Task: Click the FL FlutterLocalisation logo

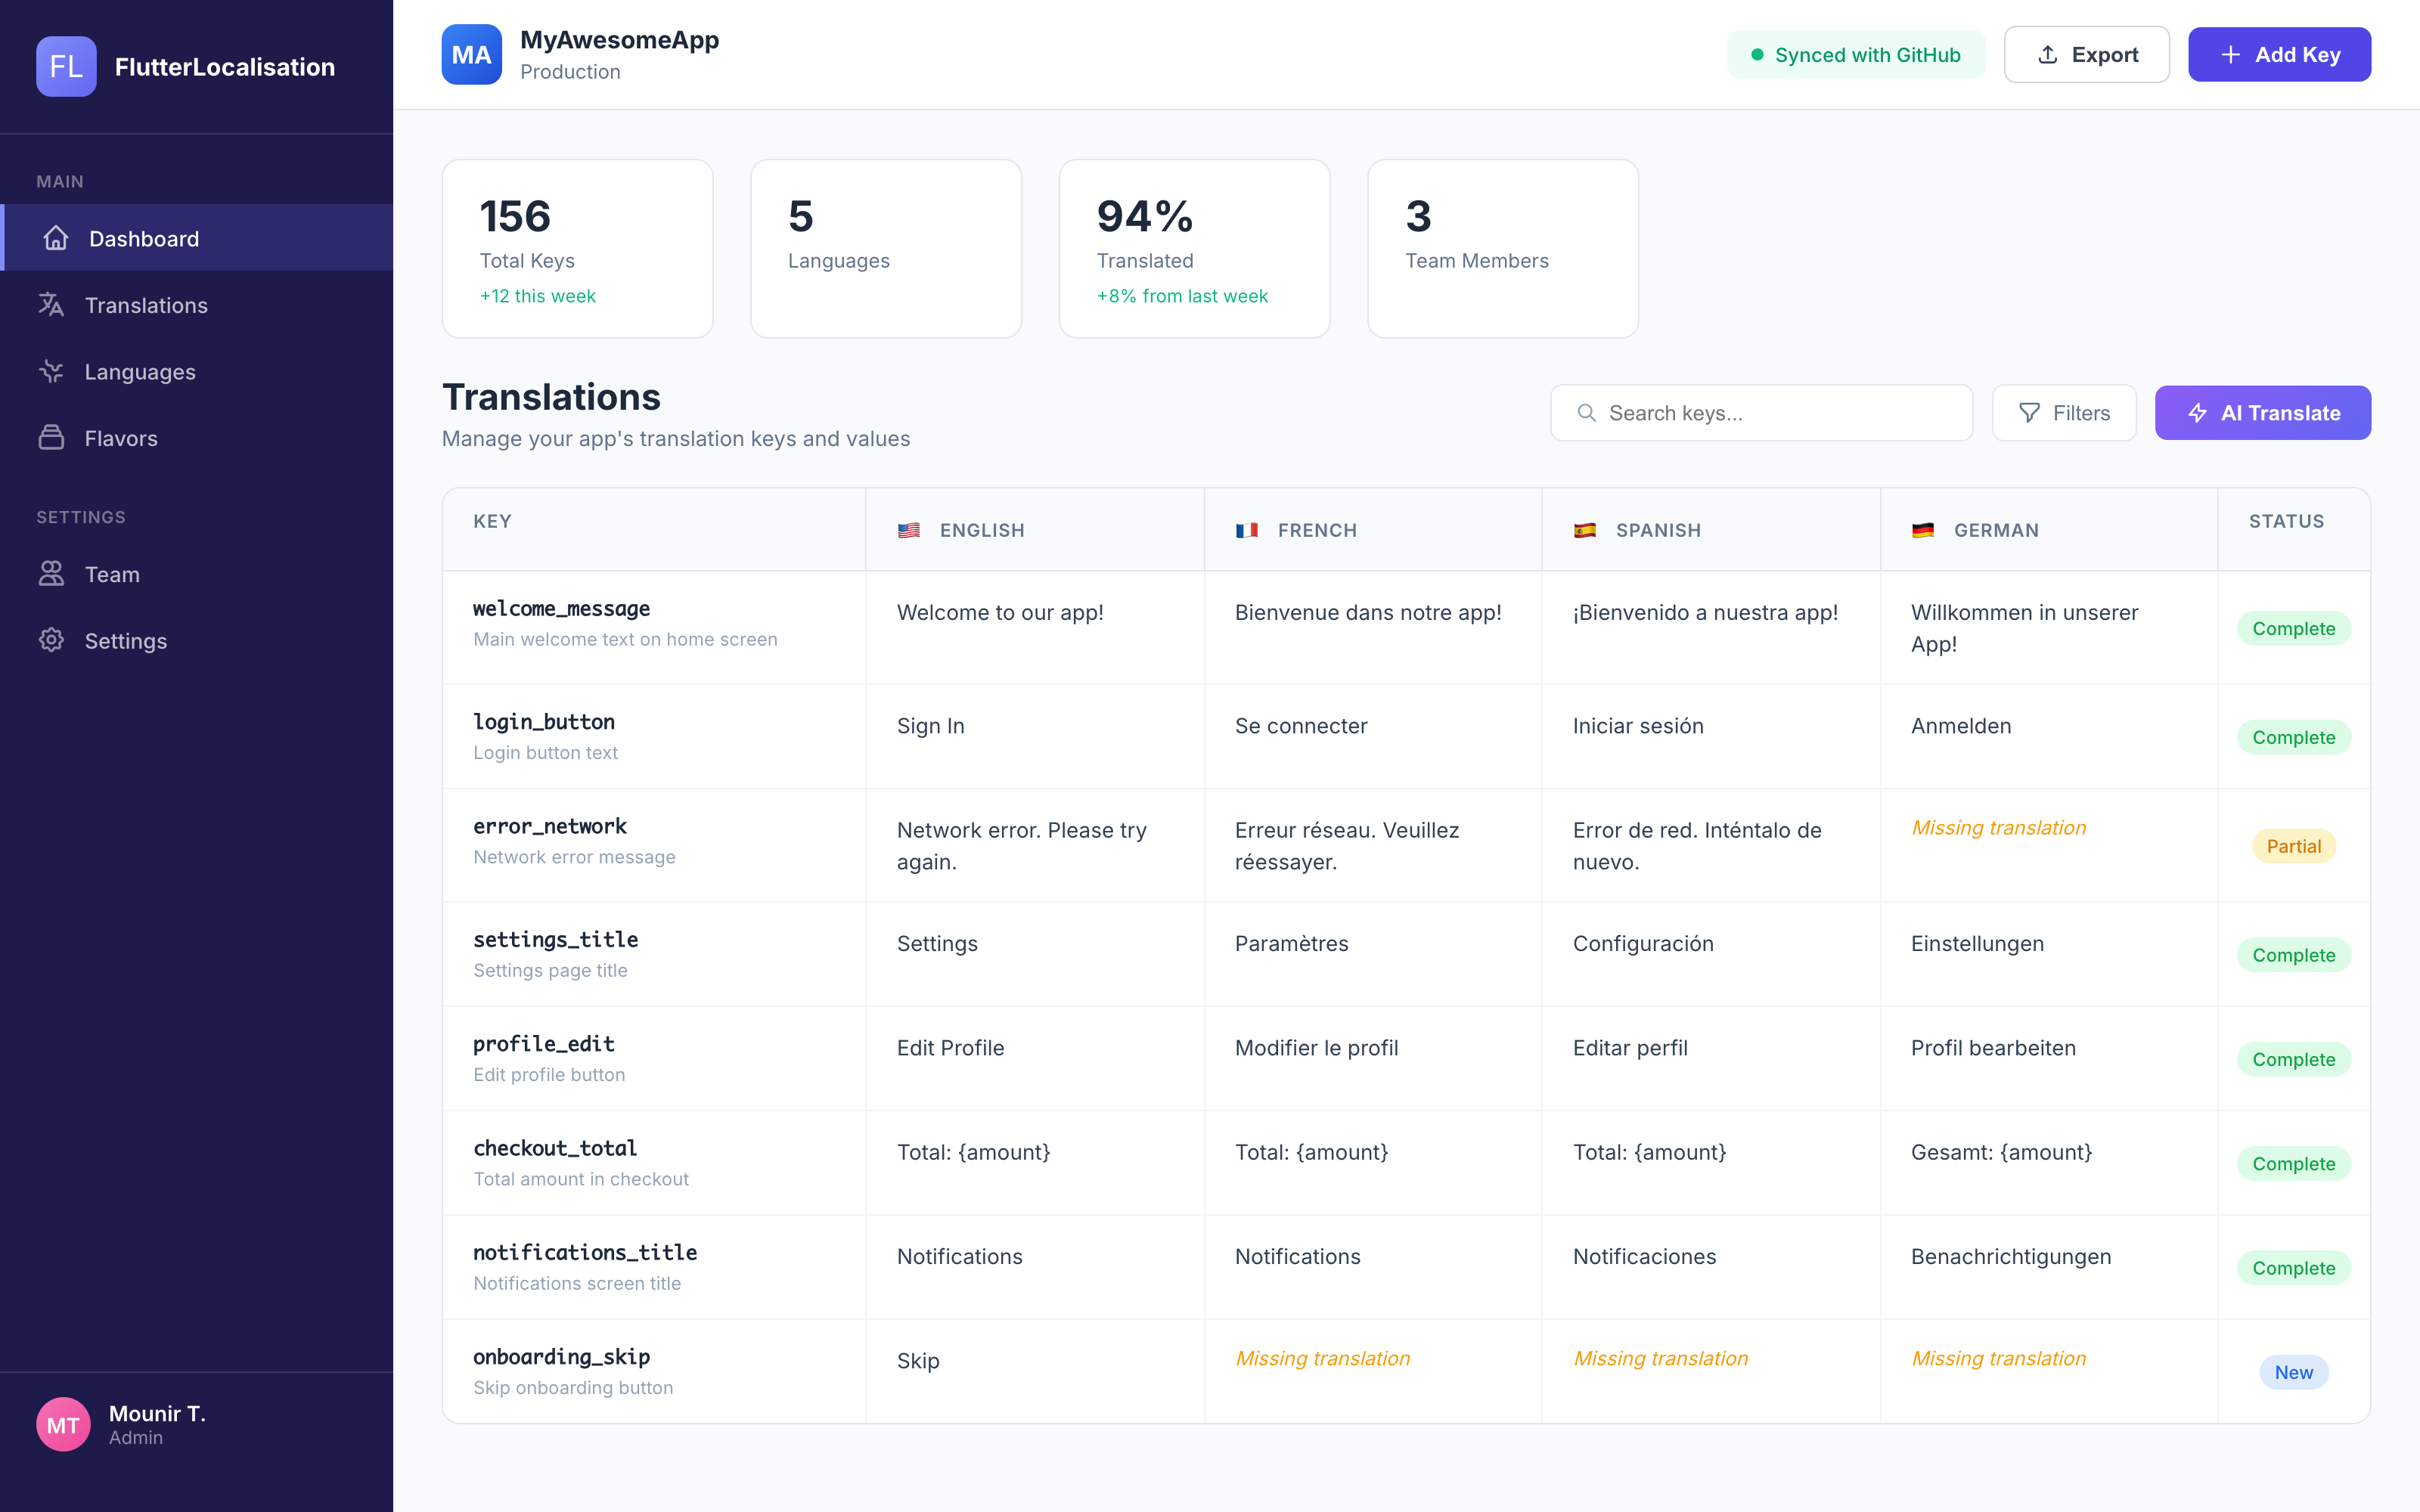Action: (x=66, y=66)
